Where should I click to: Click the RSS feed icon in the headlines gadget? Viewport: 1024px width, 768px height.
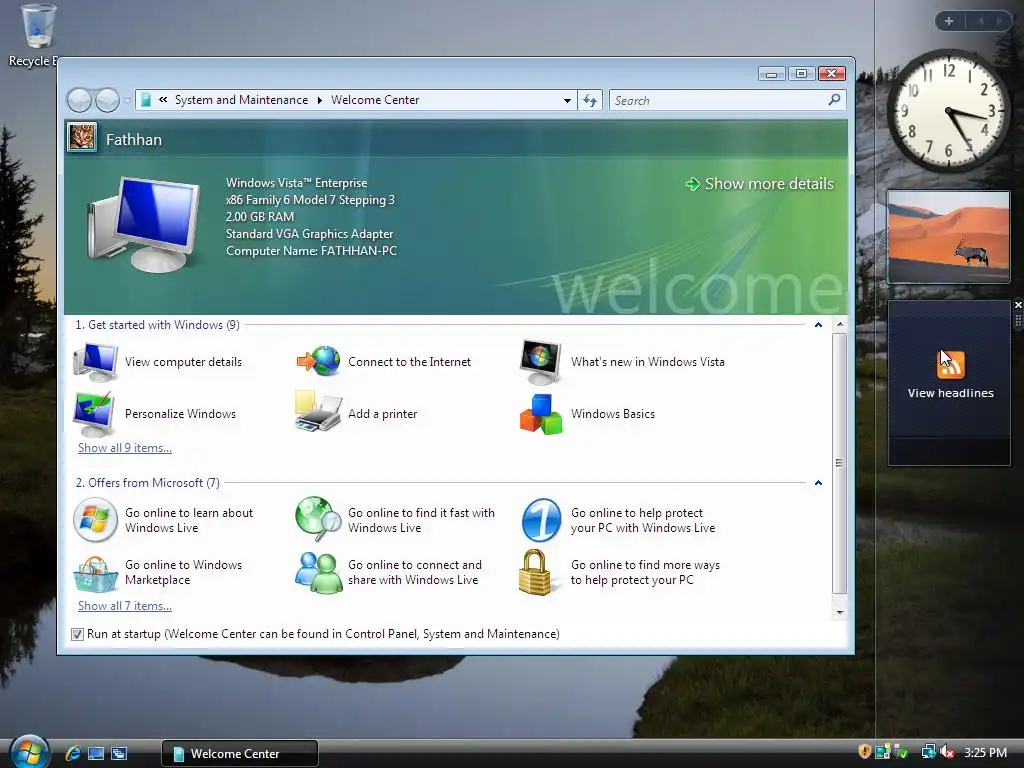pos(950,364)
